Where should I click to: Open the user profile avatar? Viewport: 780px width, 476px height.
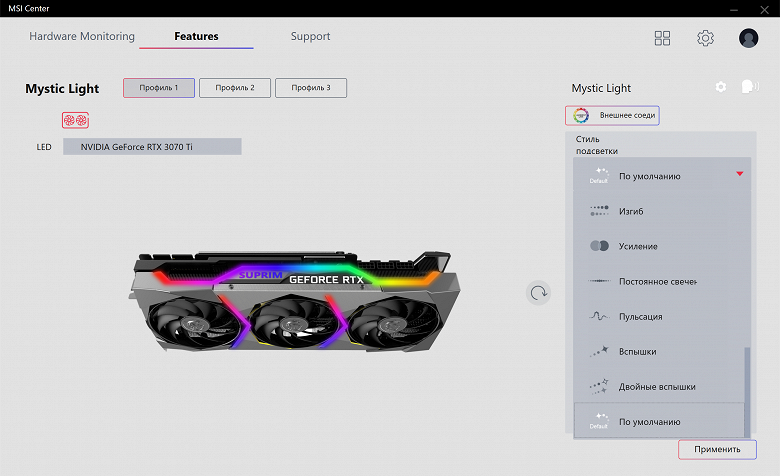click(x=748, y=38)
